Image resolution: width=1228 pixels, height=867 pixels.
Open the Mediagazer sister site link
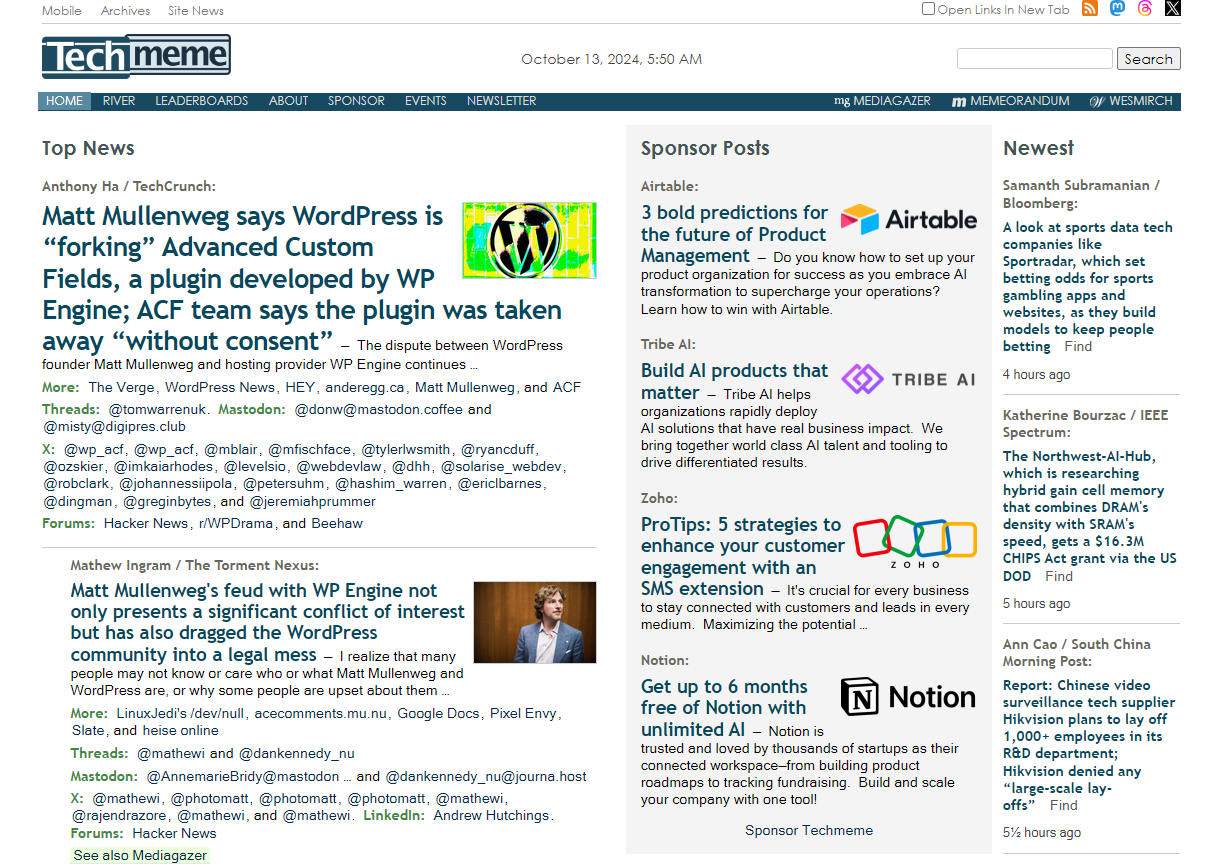pyautogui.click(x=882, y=101)
